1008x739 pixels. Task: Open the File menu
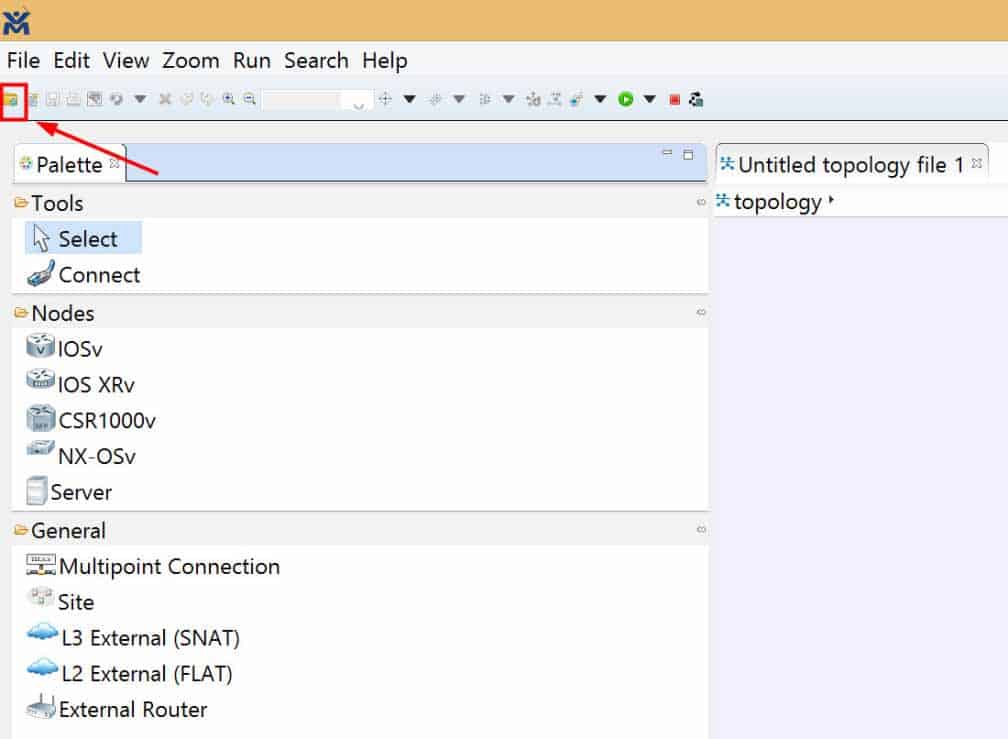coord(23,60)
